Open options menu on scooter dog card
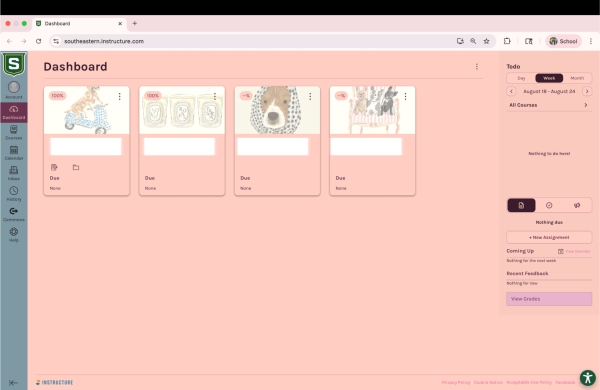The width and height of the screenshot is (600, 390). click(119, 96)
